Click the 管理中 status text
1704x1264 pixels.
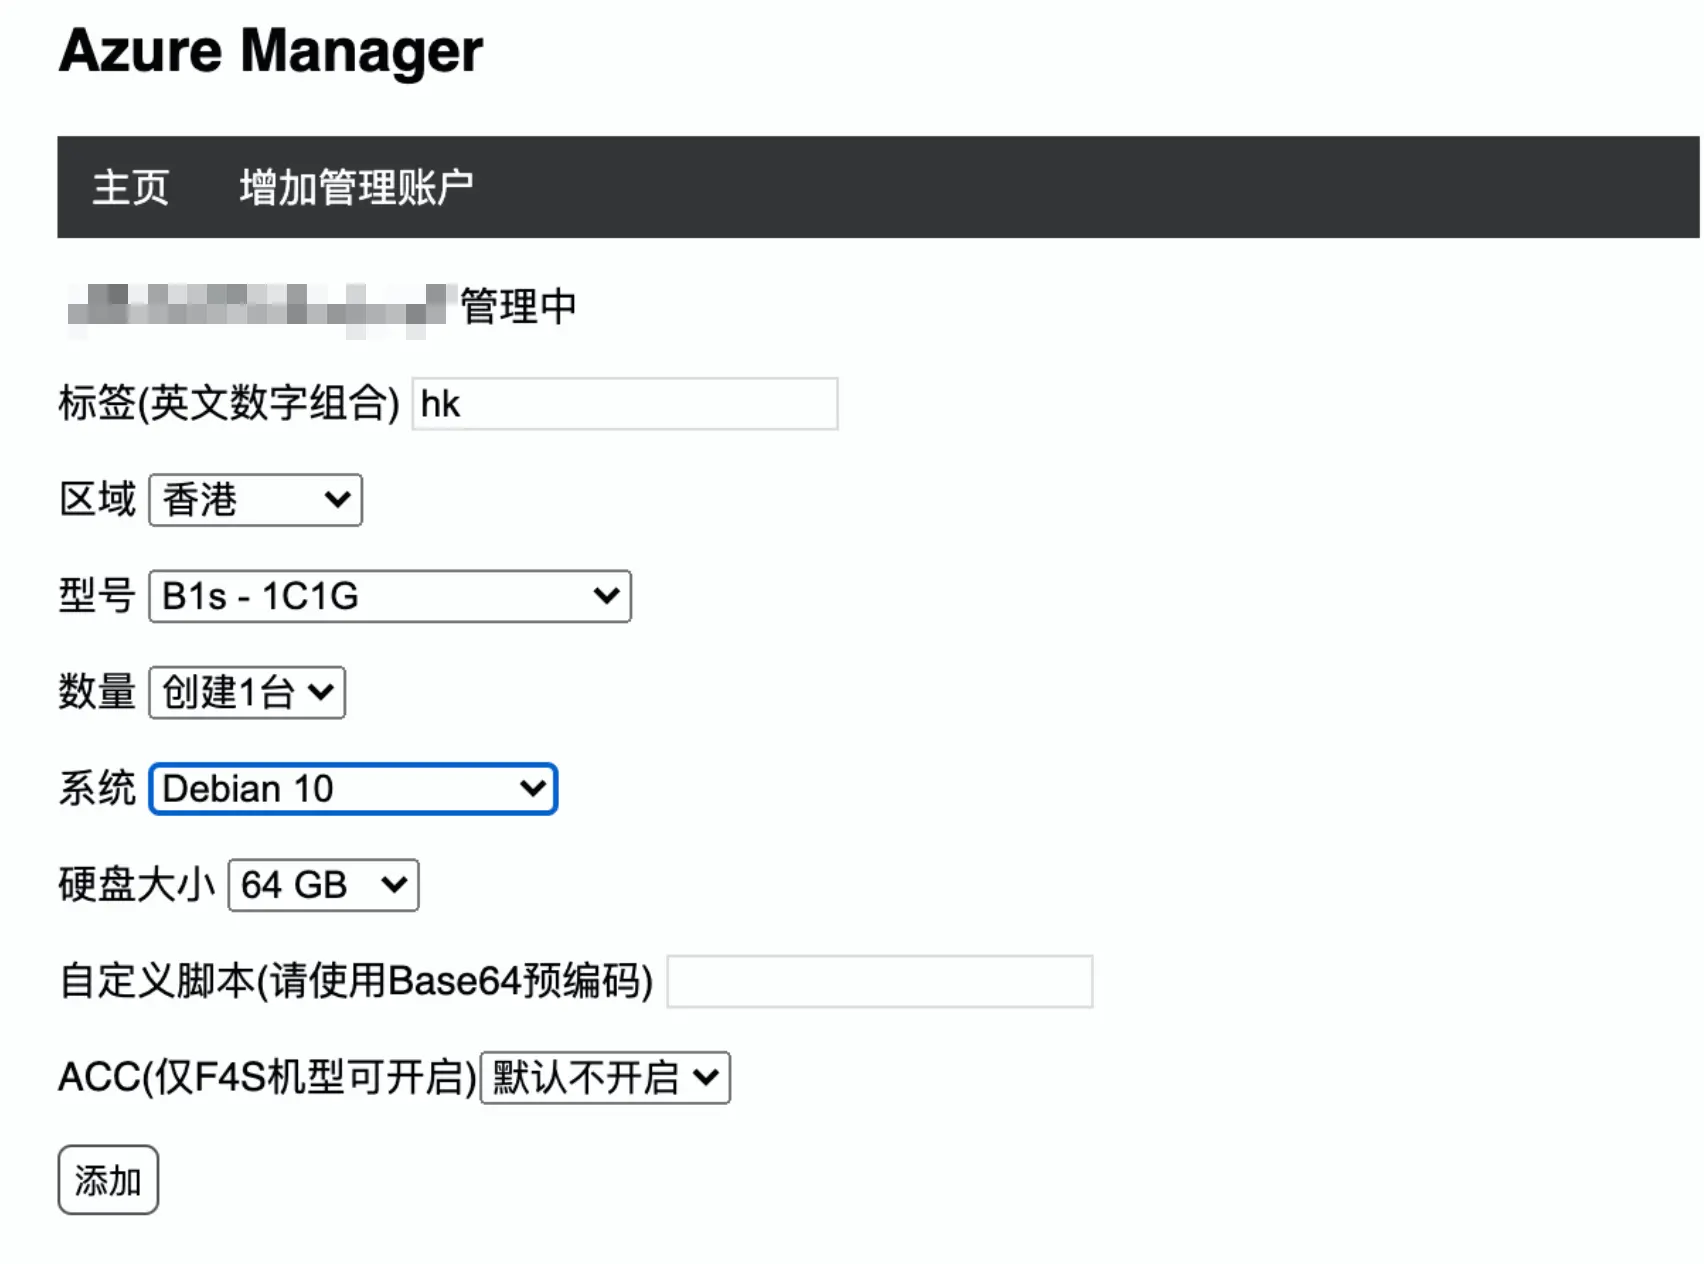click(x=518, y=306)
